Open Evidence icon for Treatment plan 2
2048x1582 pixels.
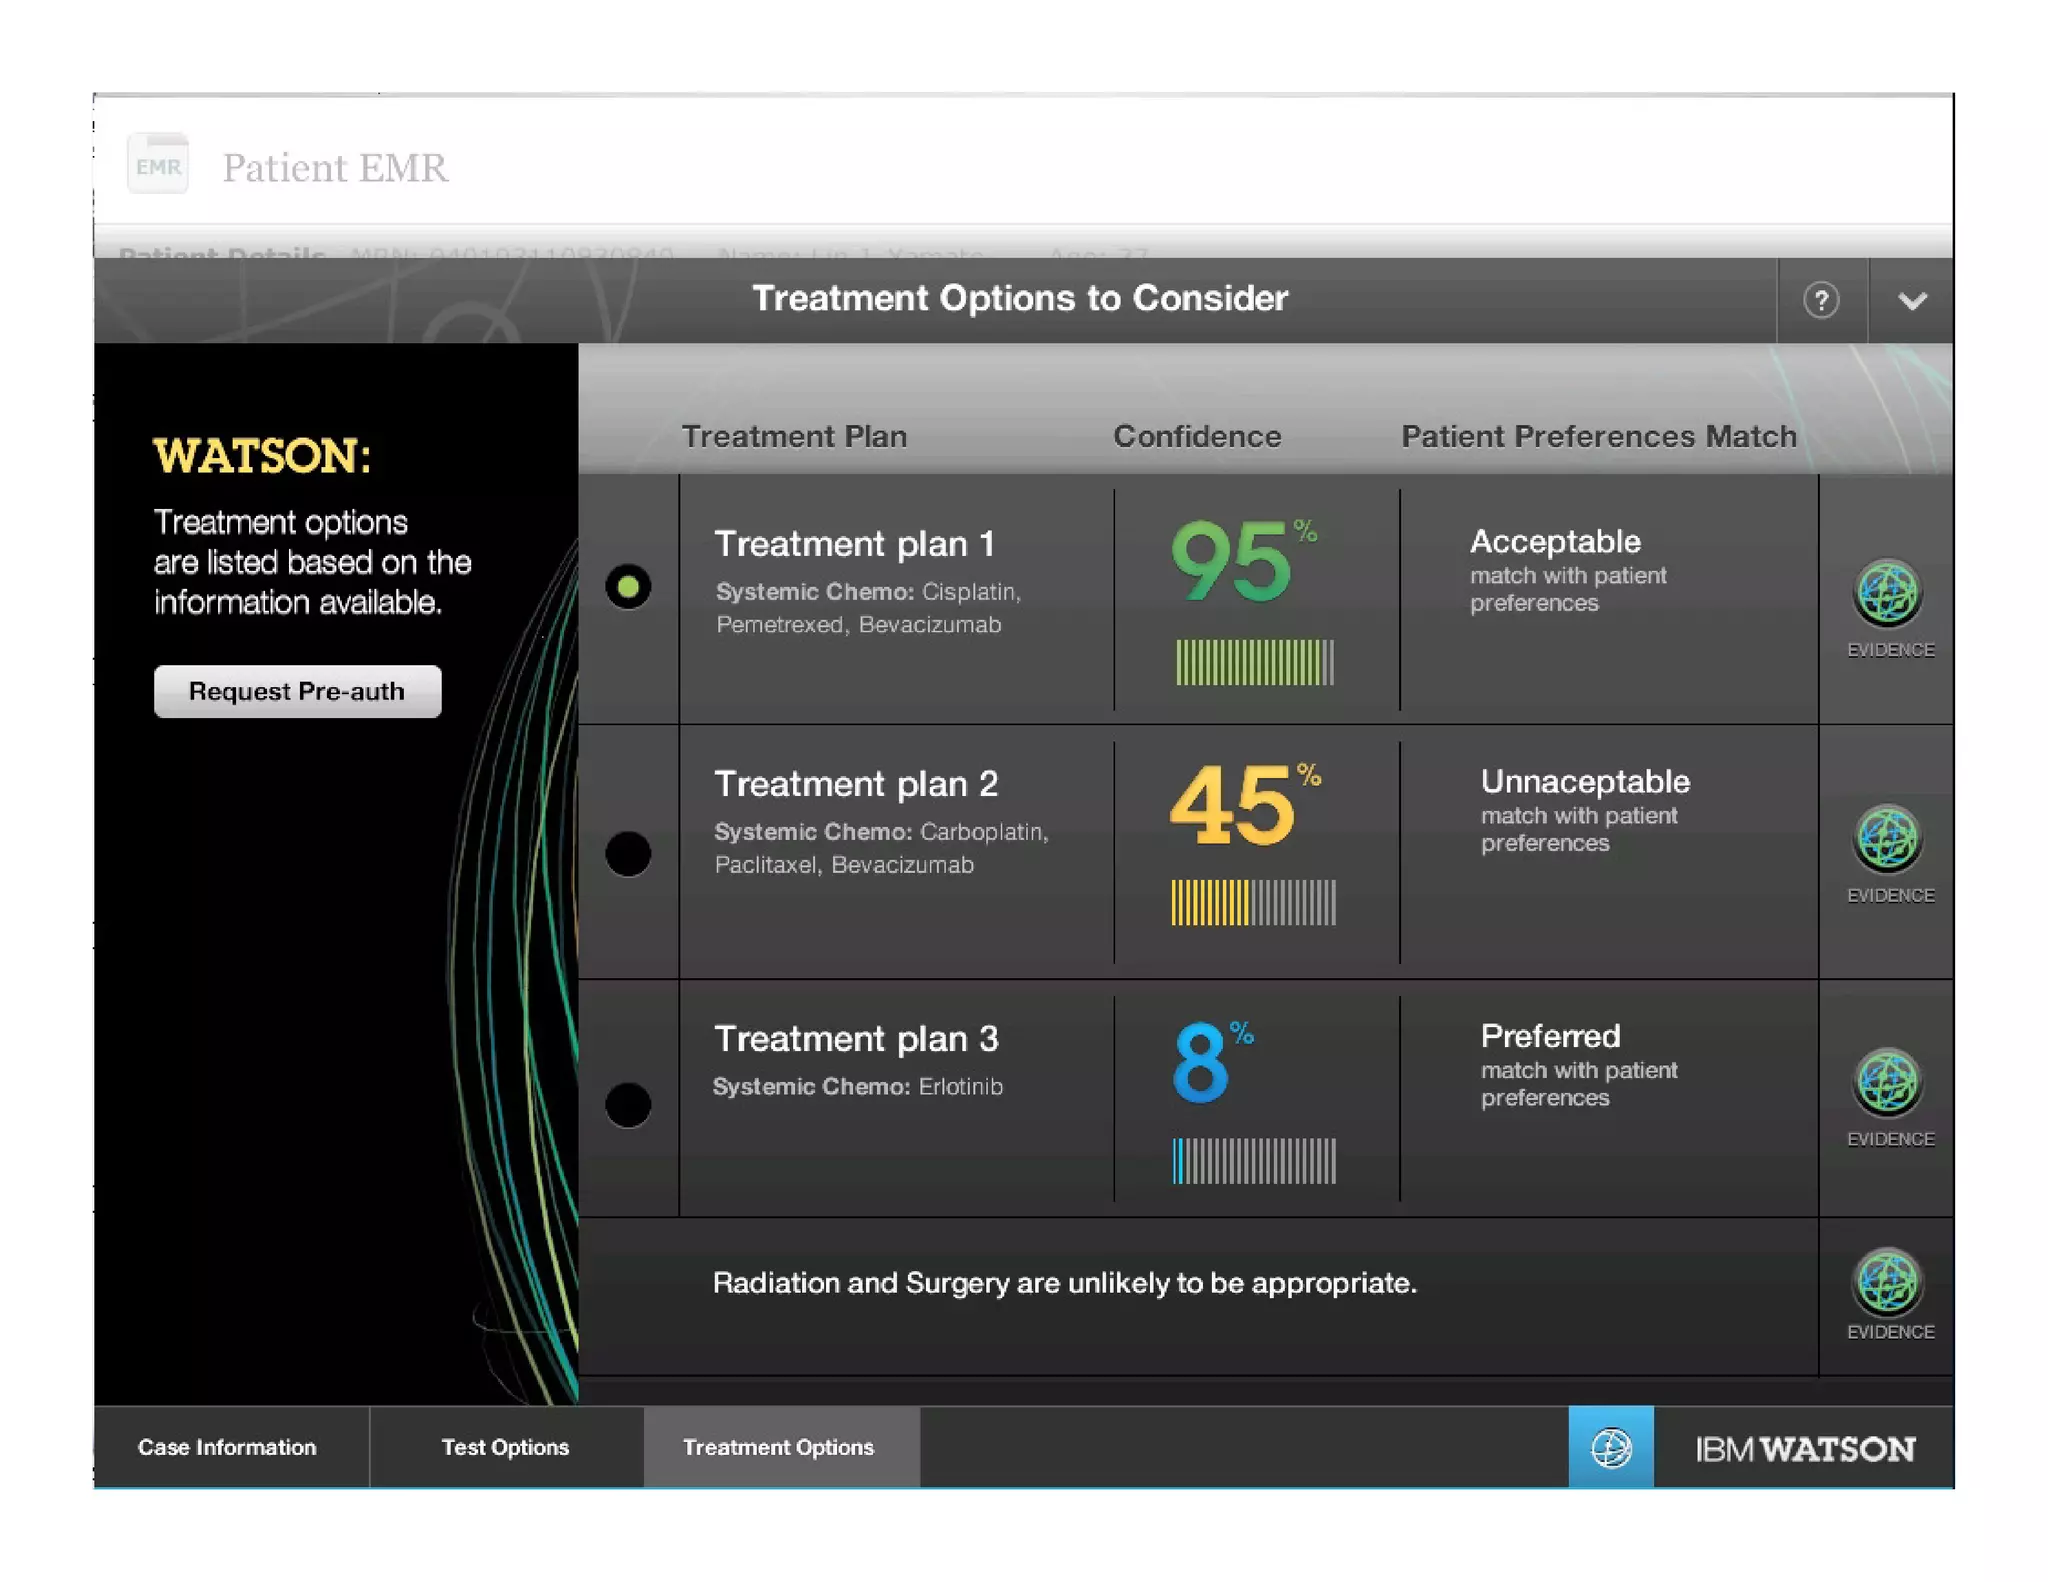1887,838
